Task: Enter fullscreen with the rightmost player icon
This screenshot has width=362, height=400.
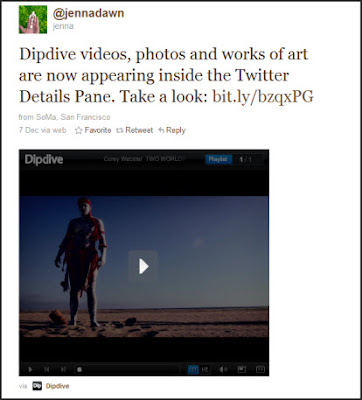Action: point(260,369)
